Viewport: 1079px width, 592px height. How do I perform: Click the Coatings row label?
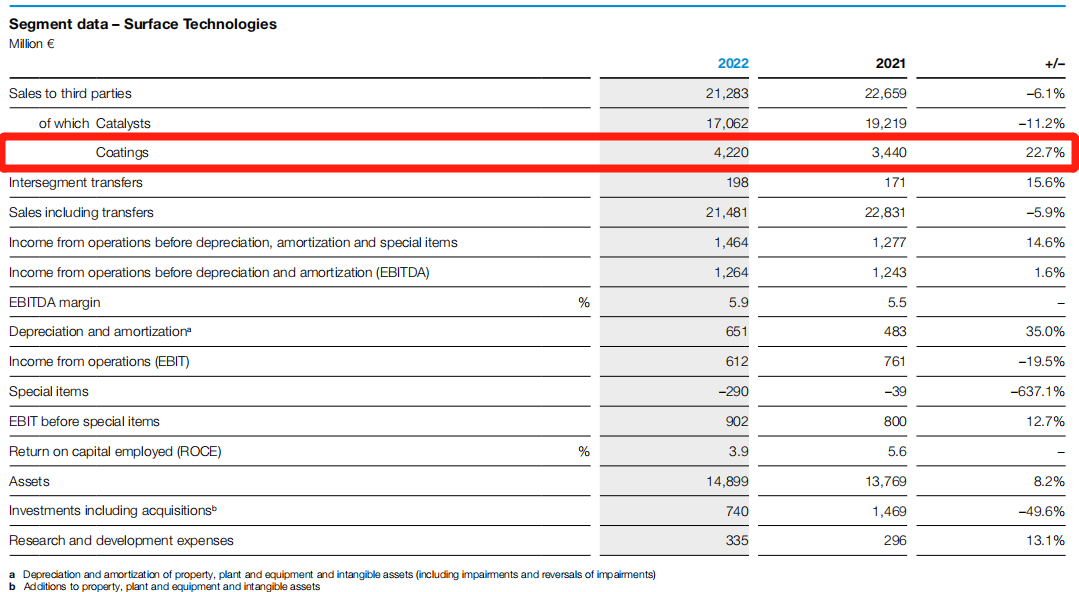(122, 152)
